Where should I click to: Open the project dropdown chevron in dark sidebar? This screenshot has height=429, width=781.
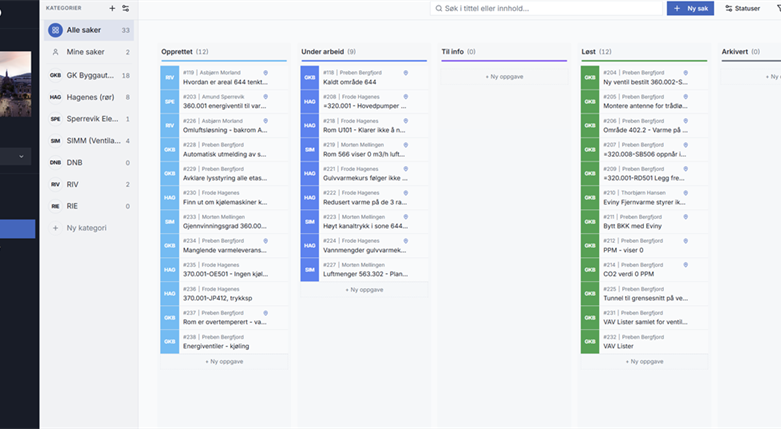point(21,156)
